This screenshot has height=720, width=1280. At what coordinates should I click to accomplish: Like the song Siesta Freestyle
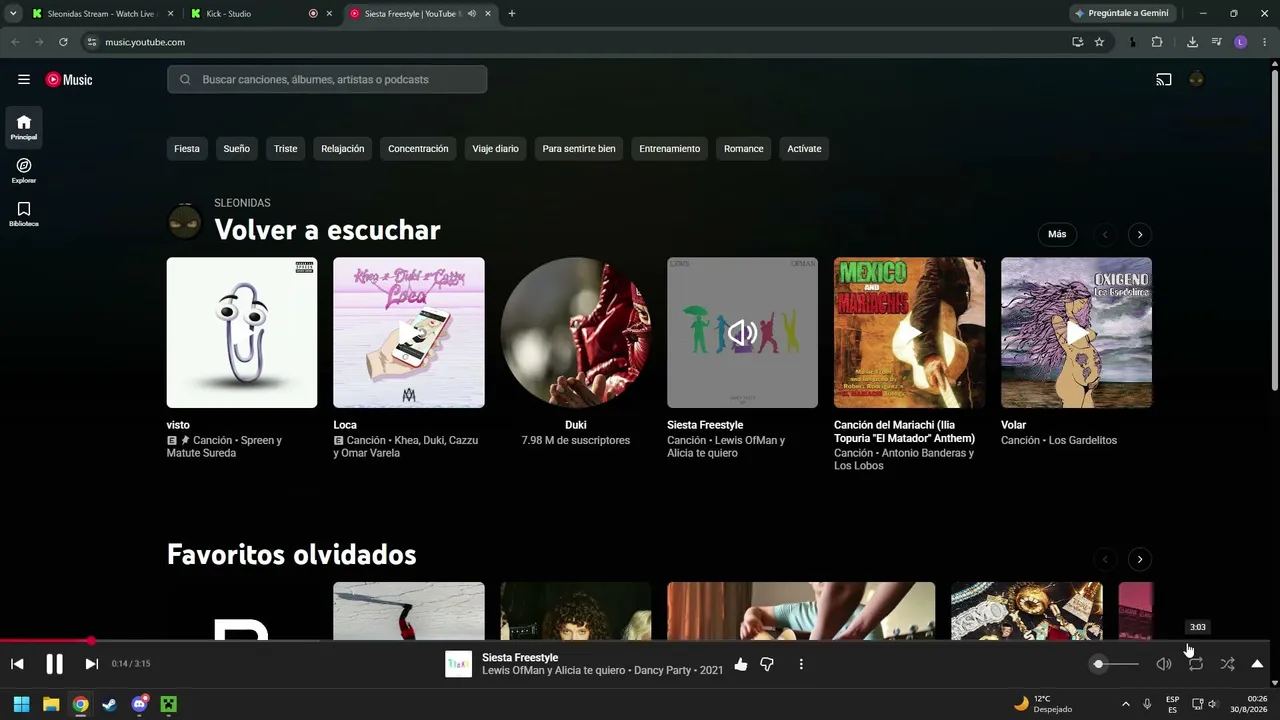[740, 664]
